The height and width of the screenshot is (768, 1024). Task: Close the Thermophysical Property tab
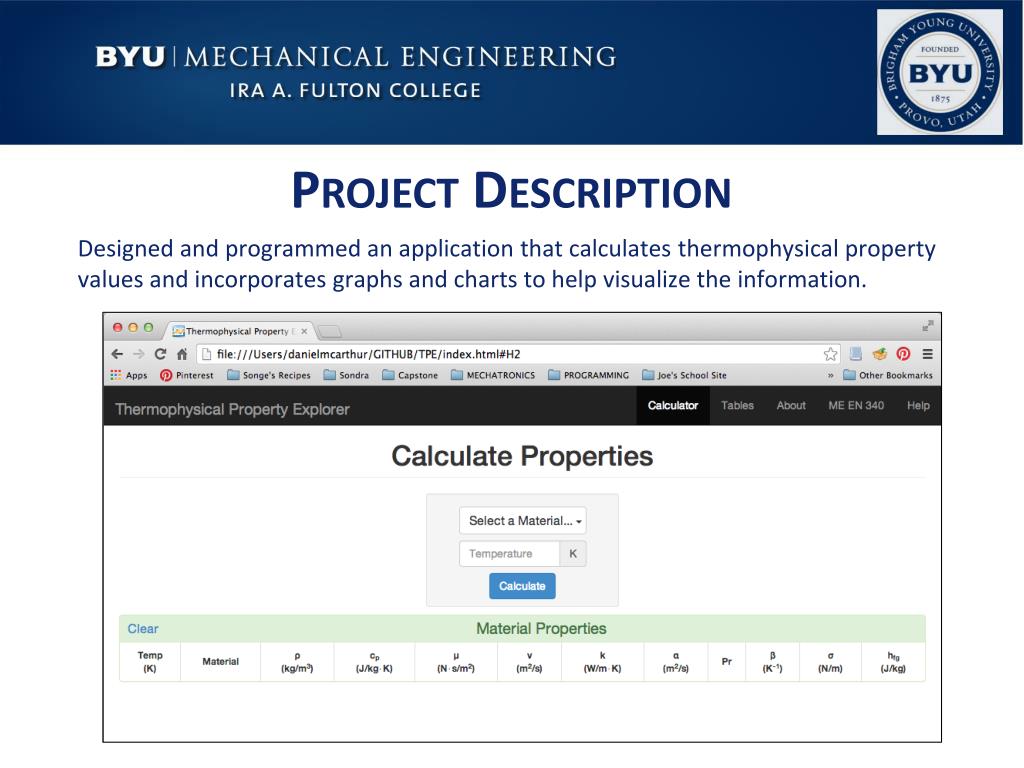304,331
